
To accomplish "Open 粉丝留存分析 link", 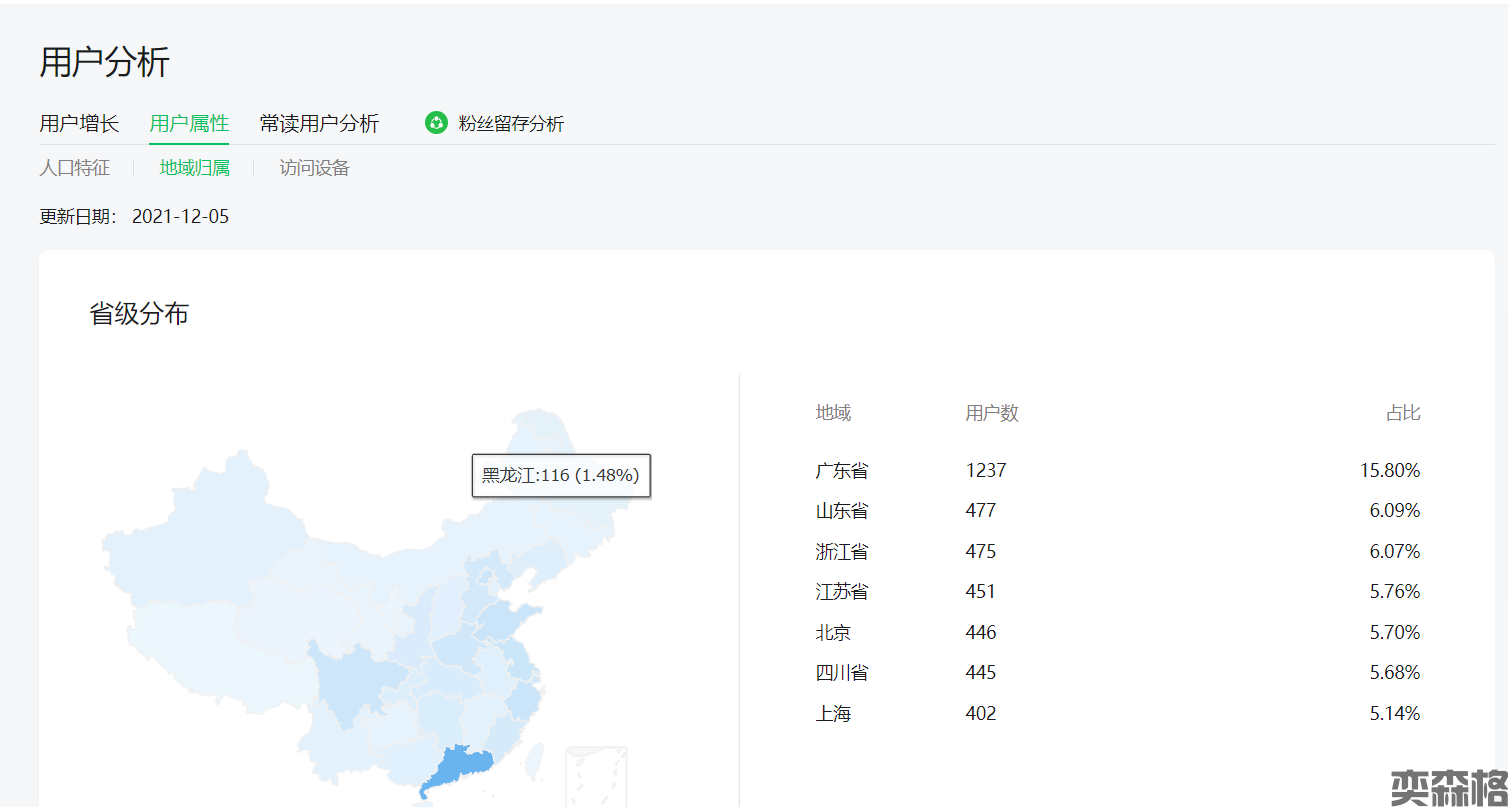I will [x=511, y=124].
